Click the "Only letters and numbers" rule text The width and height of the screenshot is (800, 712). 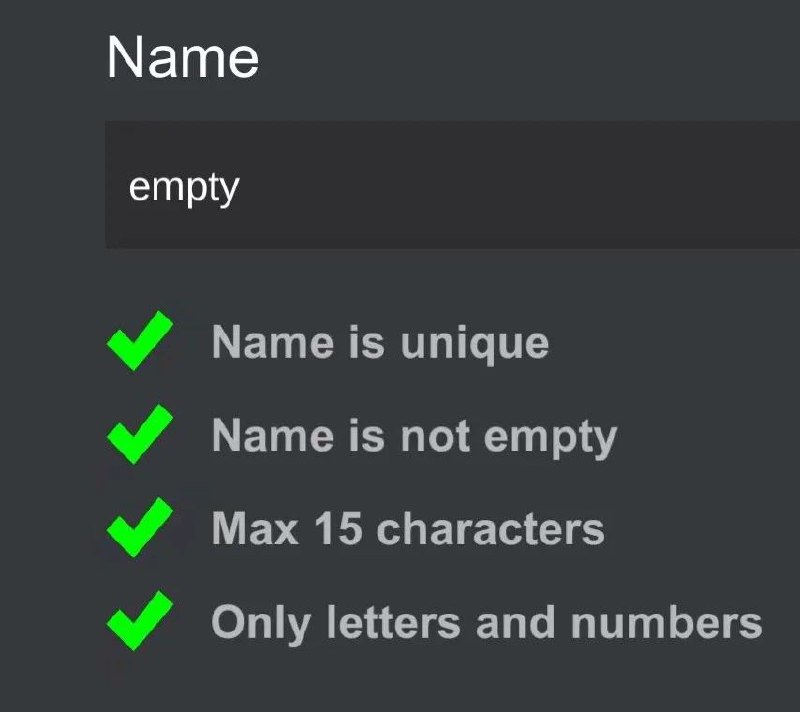click(486, 622)
